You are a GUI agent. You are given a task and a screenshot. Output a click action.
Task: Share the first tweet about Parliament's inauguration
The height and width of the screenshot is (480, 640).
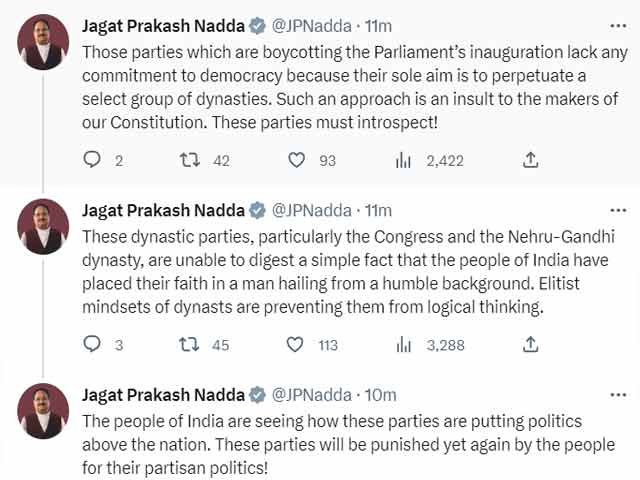(531, 160)
